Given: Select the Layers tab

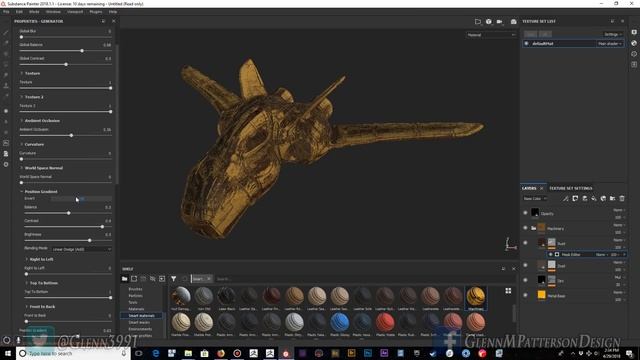Looking at the screenshot, I should point(529,188).
